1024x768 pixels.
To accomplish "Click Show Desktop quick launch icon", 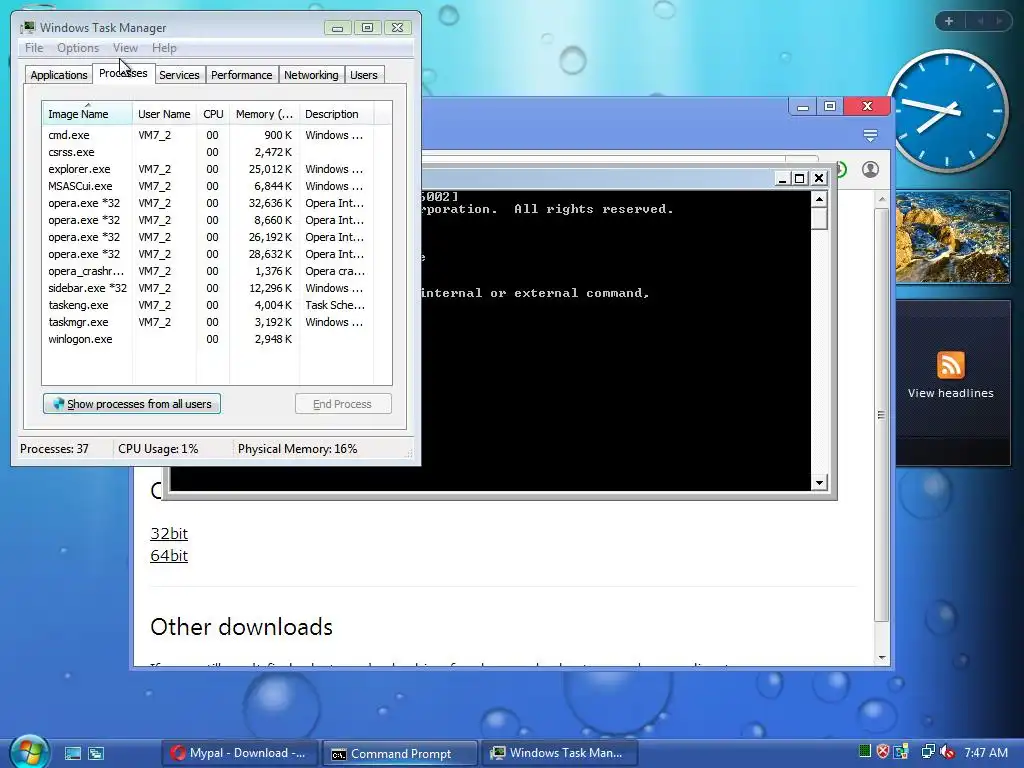I will pos(72,753).
